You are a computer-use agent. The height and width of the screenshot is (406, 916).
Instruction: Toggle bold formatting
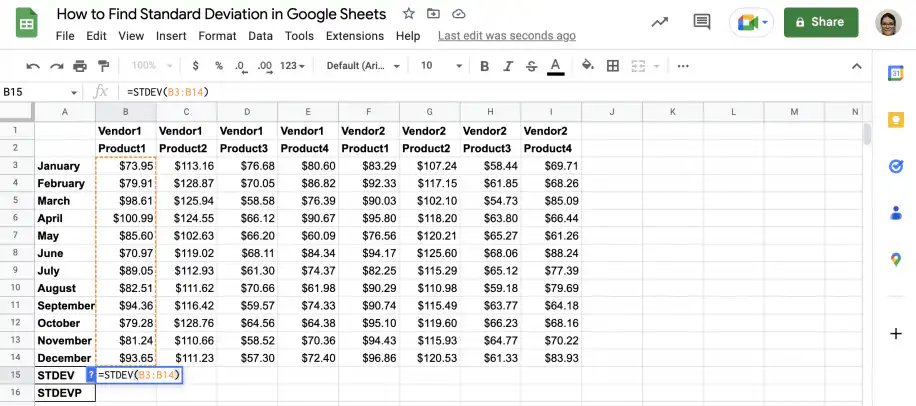coord(484,66)
